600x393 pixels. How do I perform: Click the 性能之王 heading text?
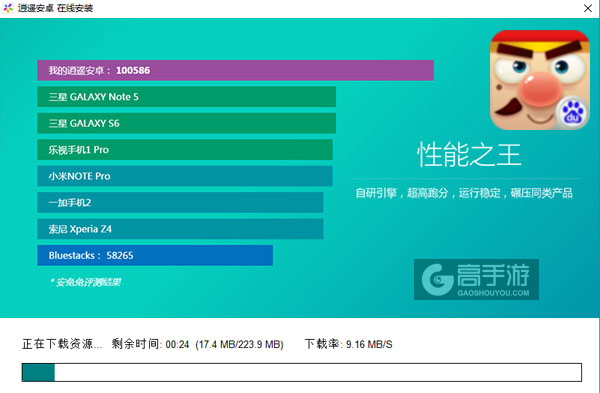469,155
